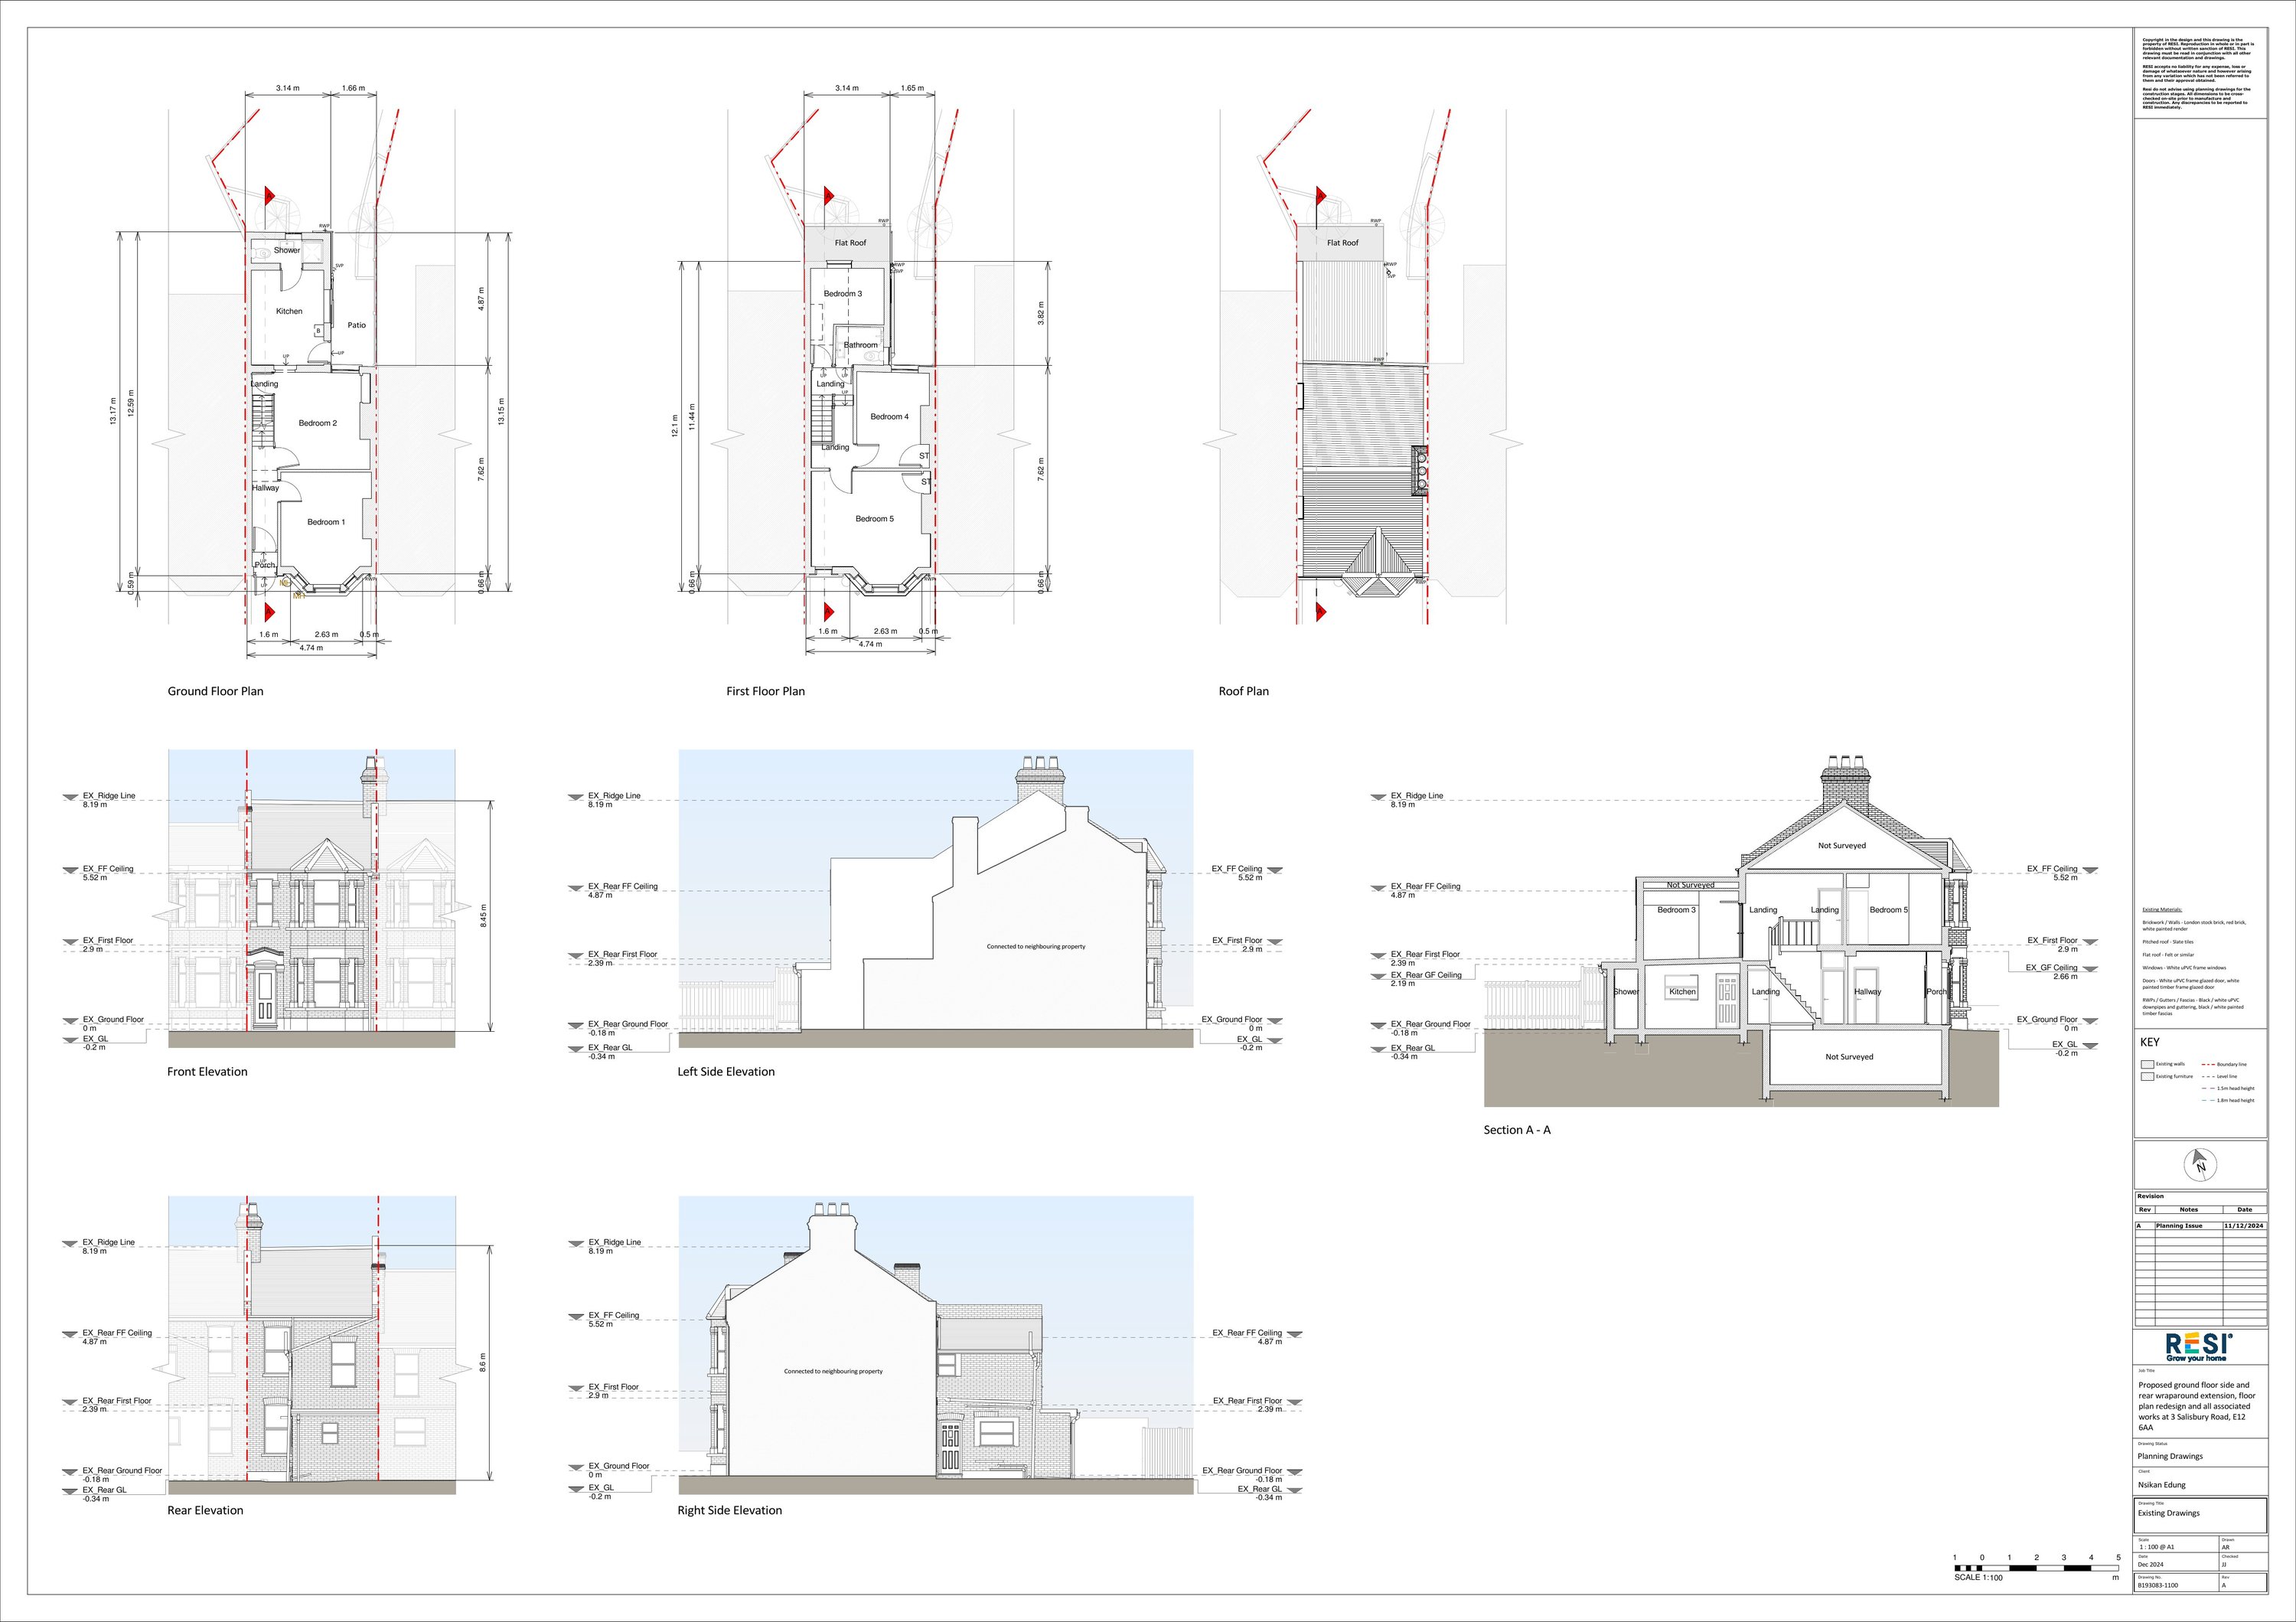Screen dimensions: 2296x1622
Task: Click the red Boundary line symbol in key
Action: 2208,1065
